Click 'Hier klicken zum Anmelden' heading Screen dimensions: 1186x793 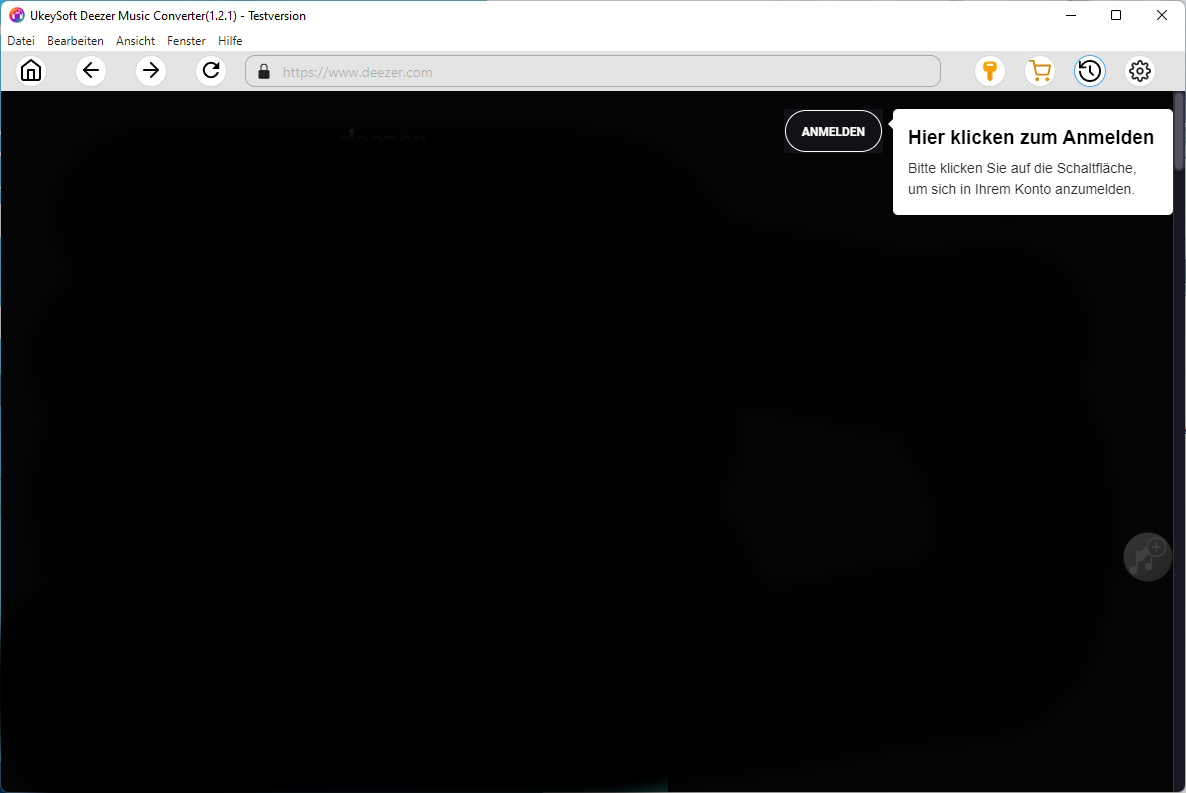click(1031, 137)
